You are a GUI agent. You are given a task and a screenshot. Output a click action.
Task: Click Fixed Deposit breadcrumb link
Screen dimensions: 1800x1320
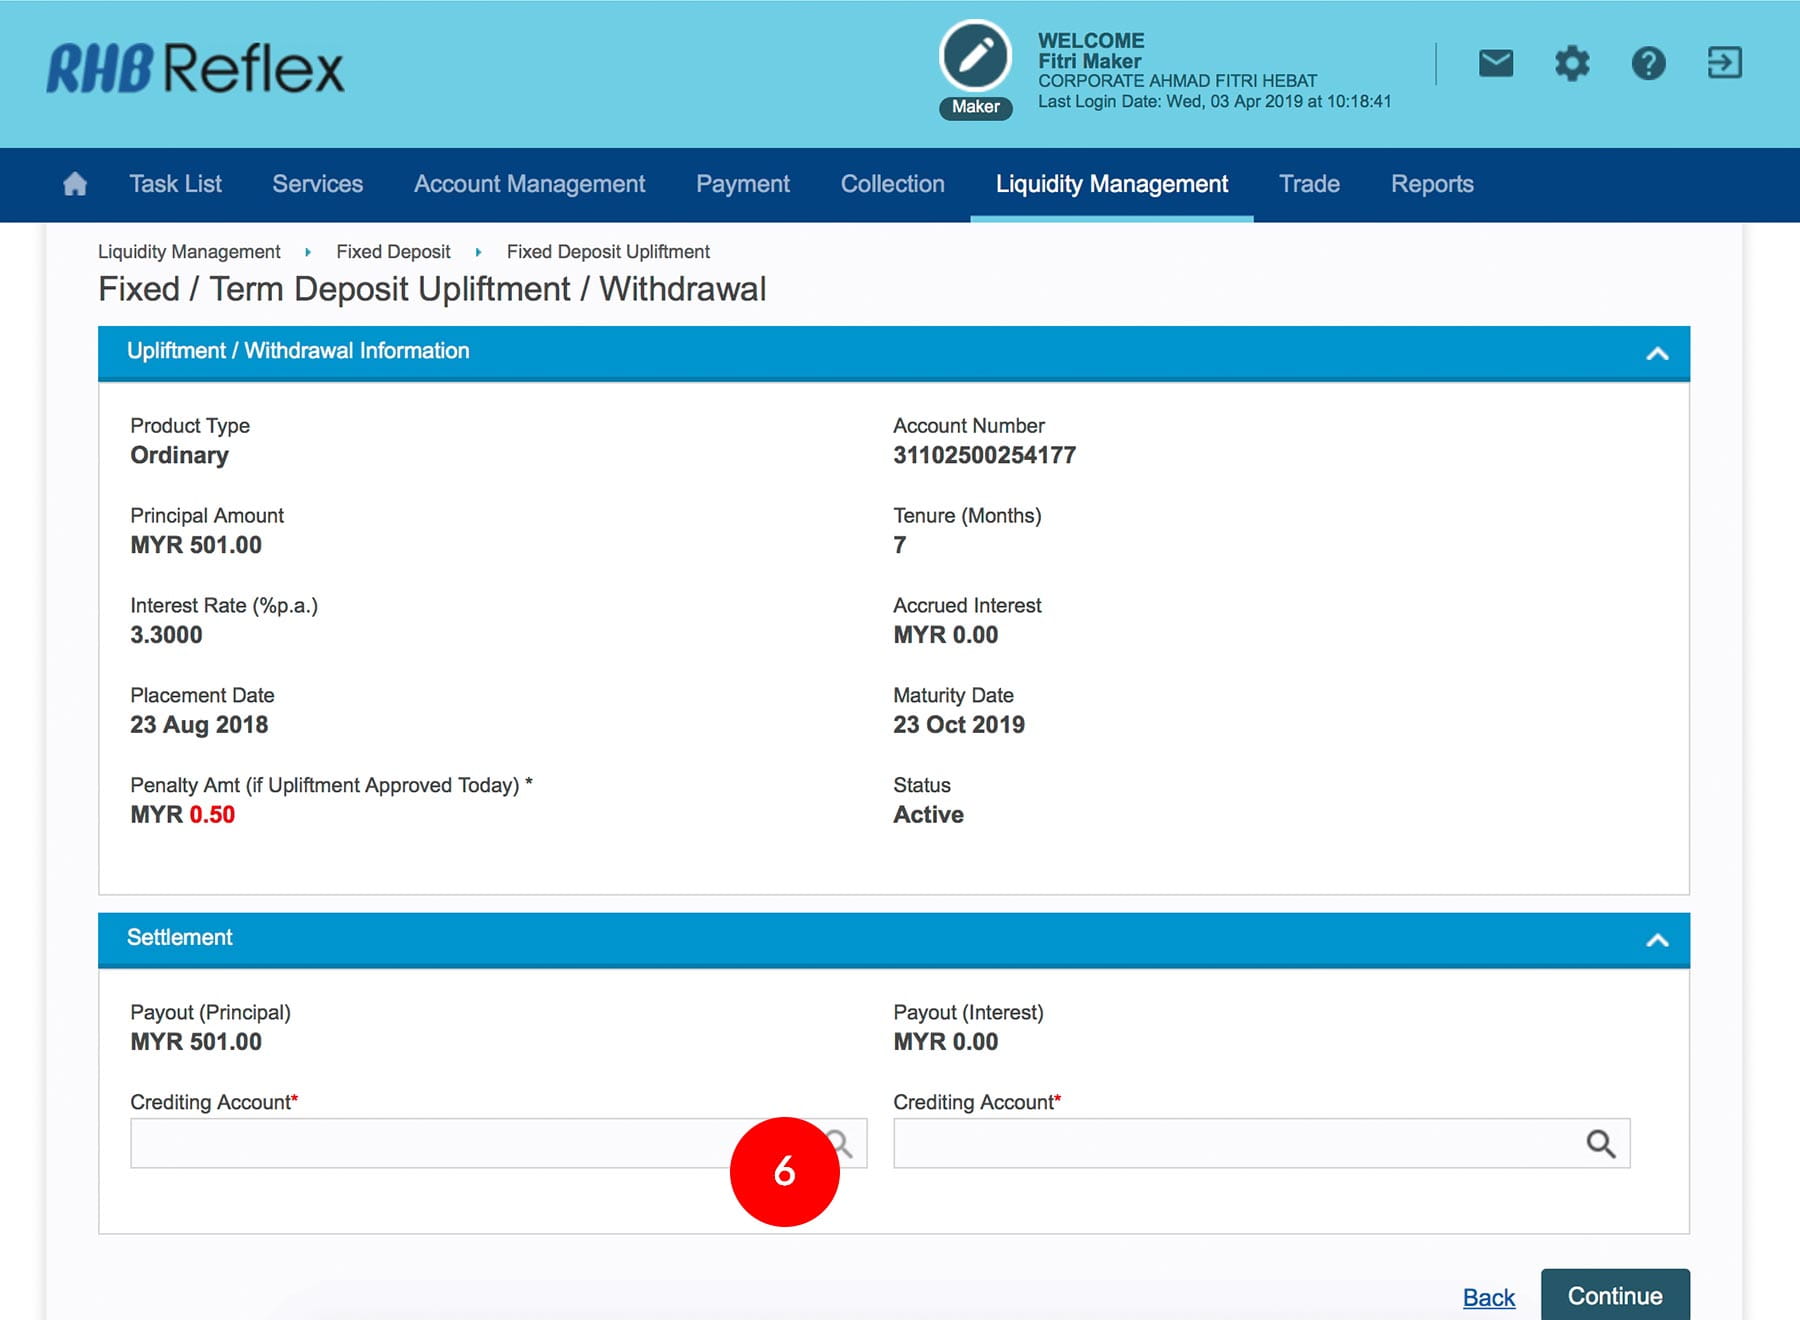click(x=393, y=252)
